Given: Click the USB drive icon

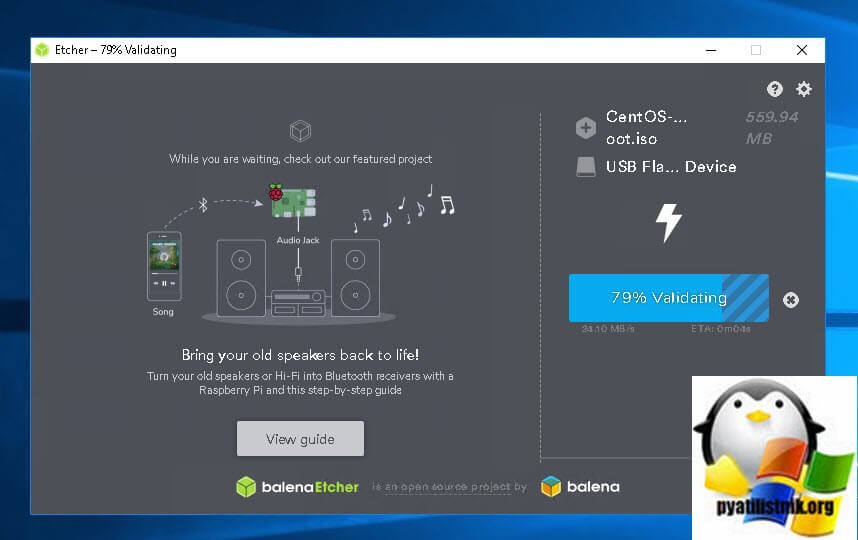Looking at the screenshot, I should coord(586,167).
